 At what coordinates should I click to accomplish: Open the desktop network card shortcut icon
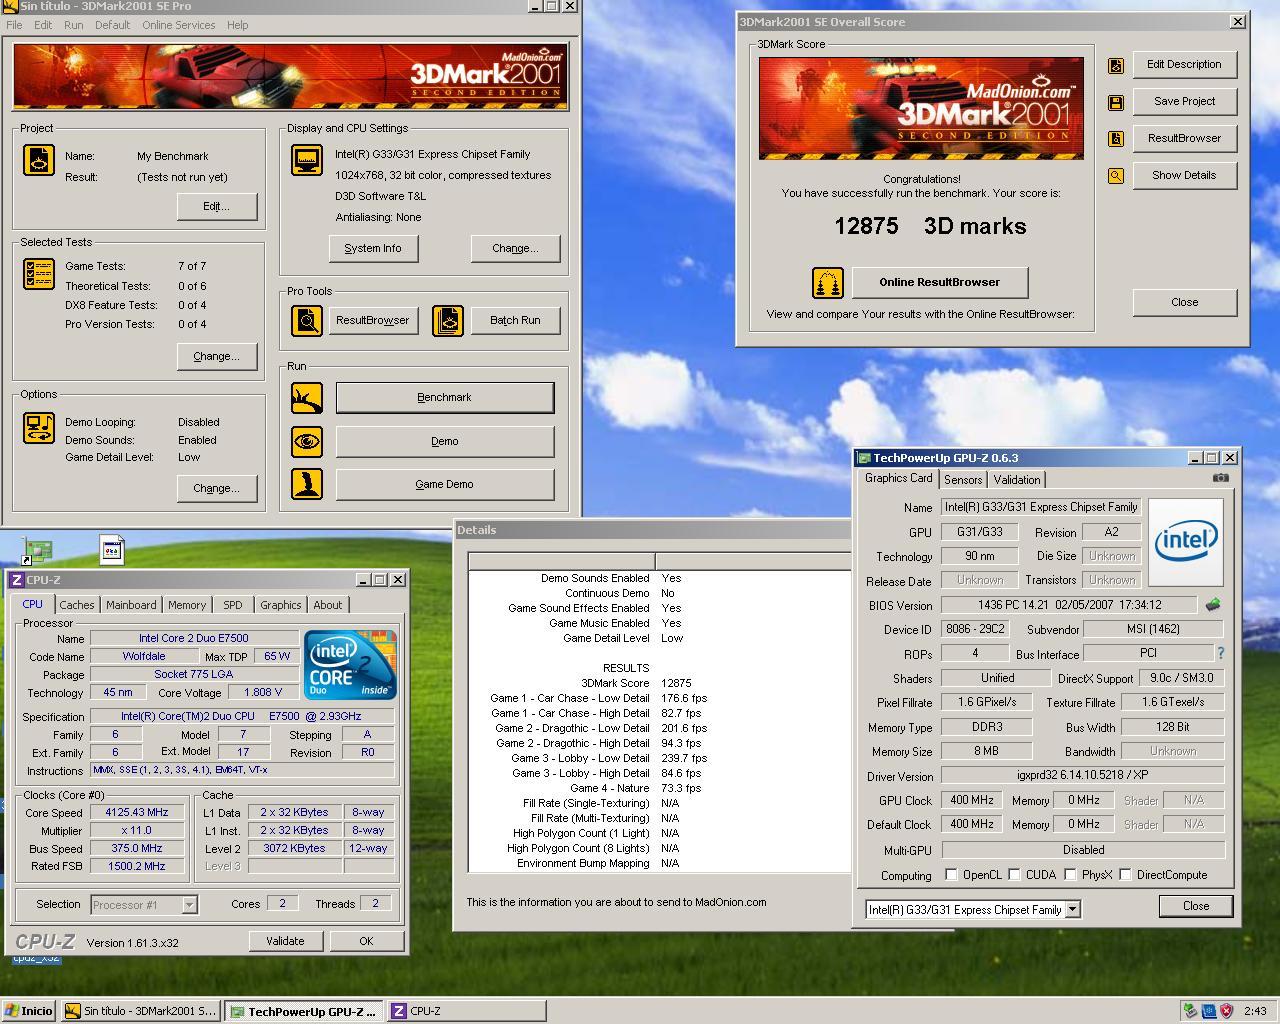(36, 551)
